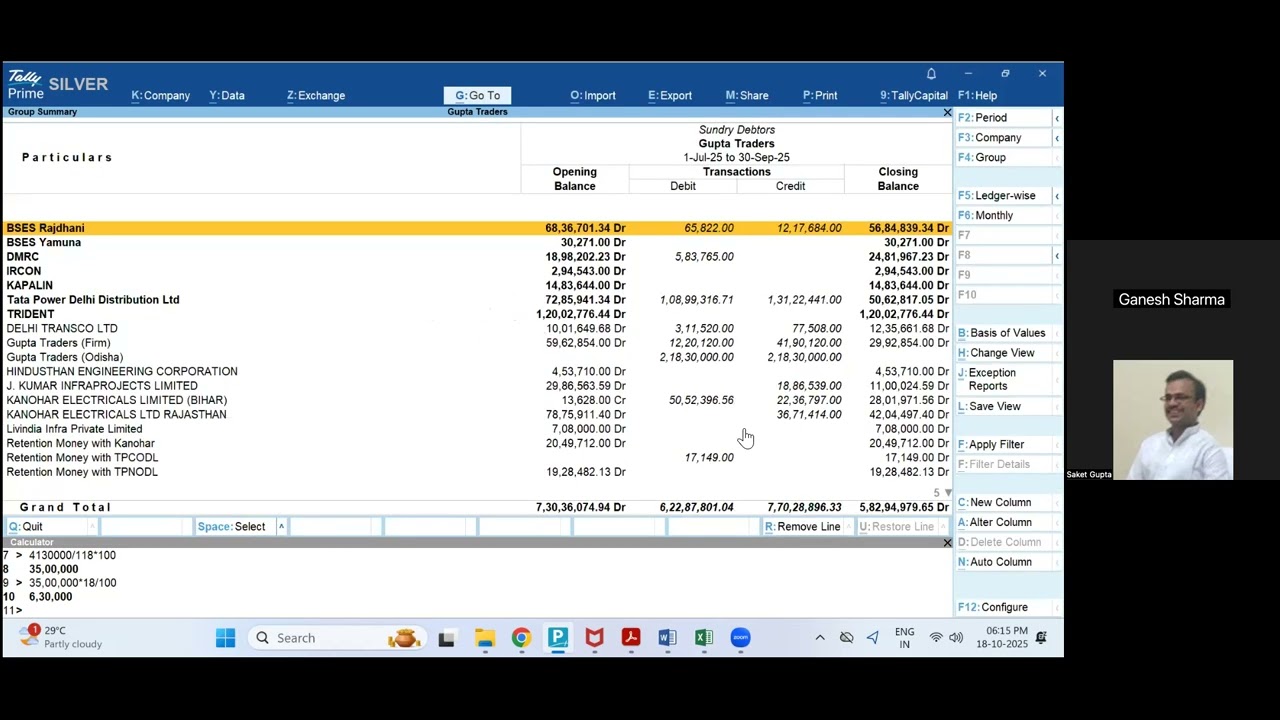Open Microsoft Excel taskbar icon

pyautogui.click(x=704, y=638)
